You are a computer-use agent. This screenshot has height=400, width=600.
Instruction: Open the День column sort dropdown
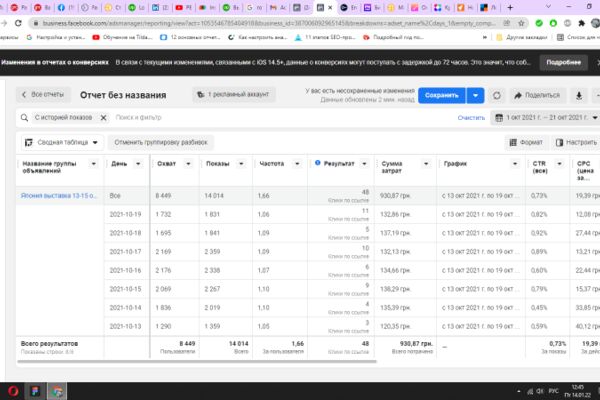pyautogui.click(x=138, y=164)
